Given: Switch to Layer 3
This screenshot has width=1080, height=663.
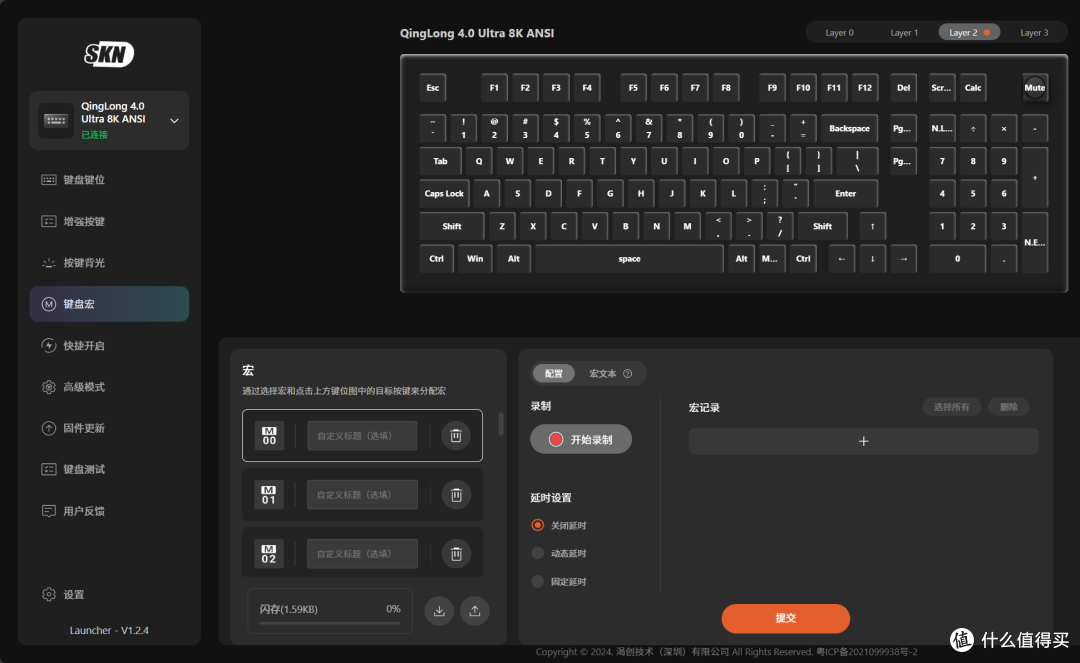Looking at the screenshot, I should [1034, 32].
